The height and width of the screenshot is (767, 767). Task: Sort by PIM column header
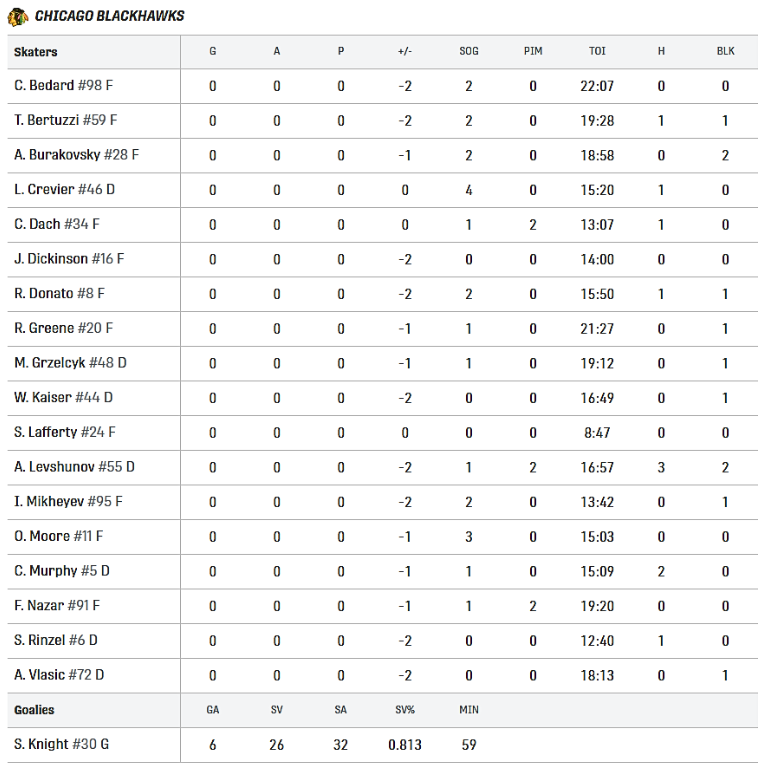point(533,51)
